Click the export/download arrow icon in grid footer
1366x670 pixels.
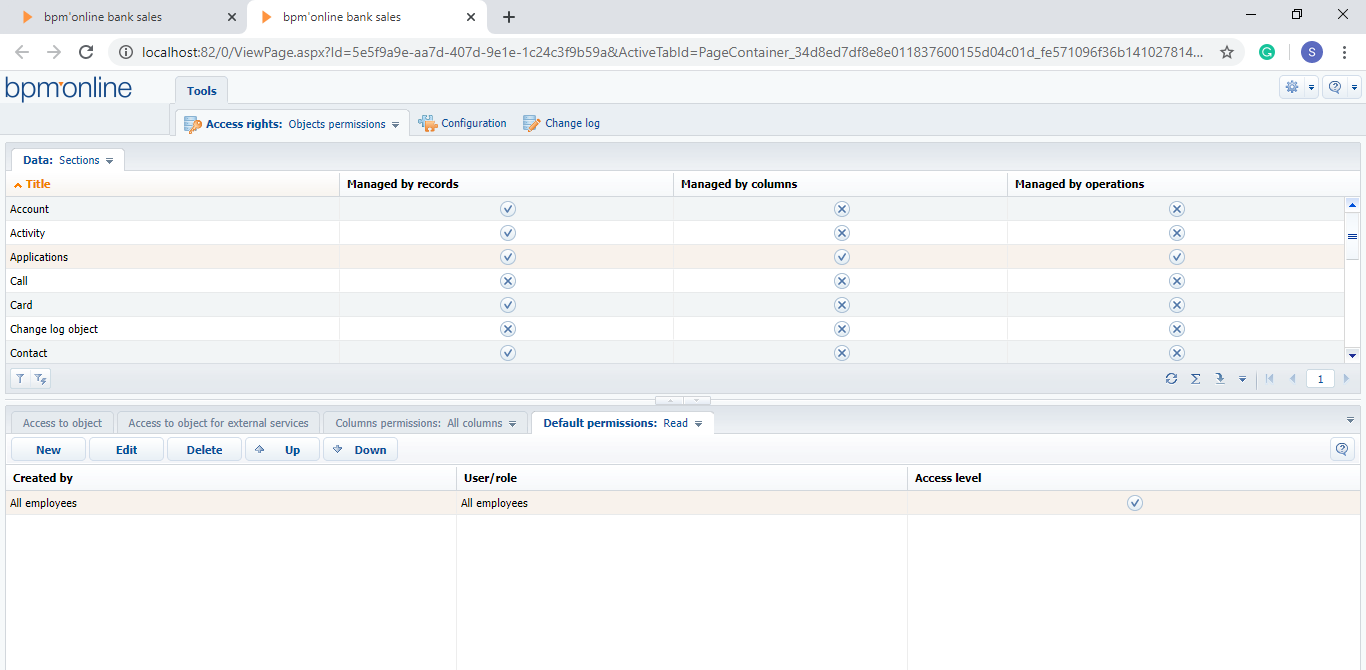coord(1220,379)
